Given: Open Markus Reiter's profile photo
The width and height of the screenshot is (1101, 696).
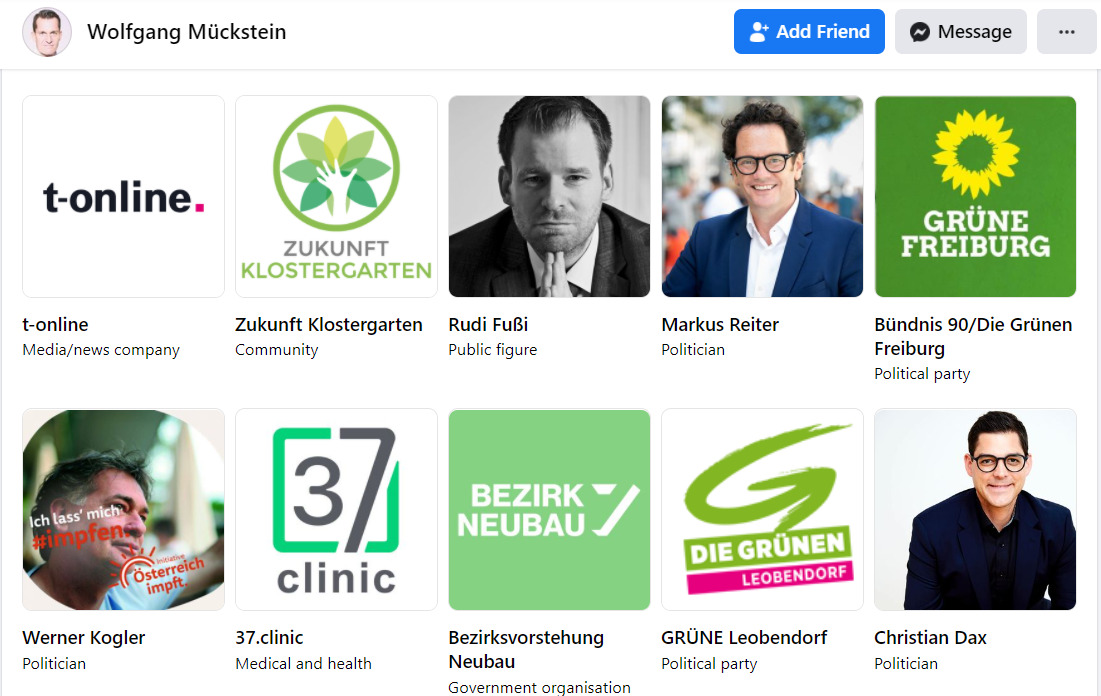Looking at the screenshot, I should click(763, 197).
